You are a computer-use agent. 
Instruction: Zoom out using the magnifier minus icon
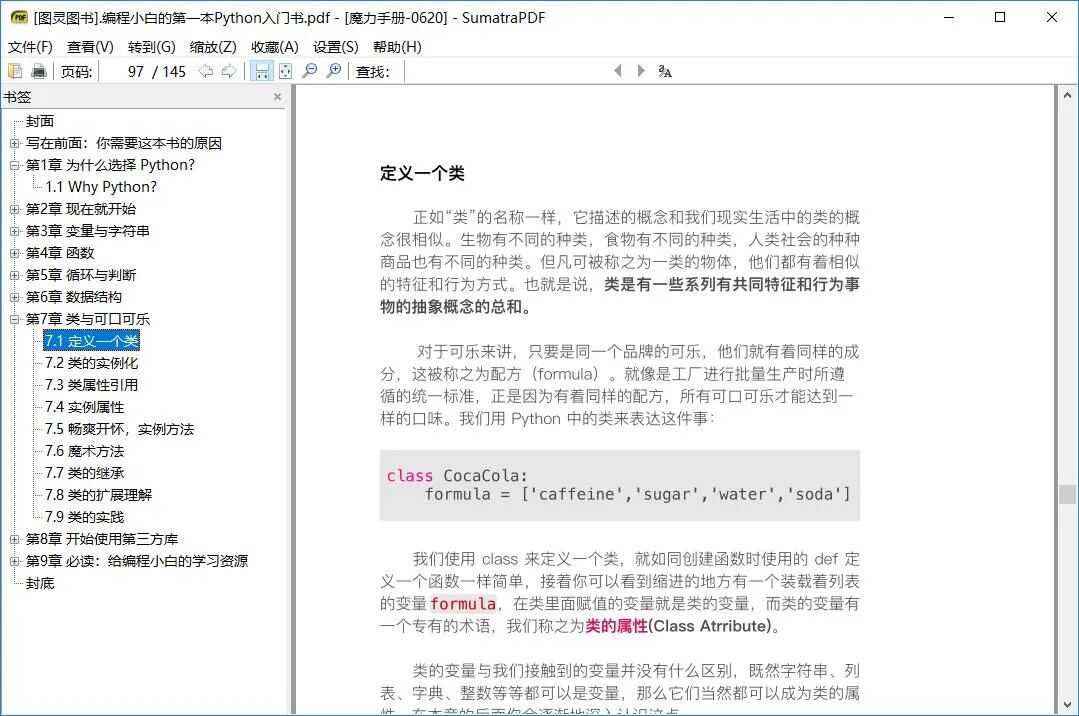tap(311, 70)
